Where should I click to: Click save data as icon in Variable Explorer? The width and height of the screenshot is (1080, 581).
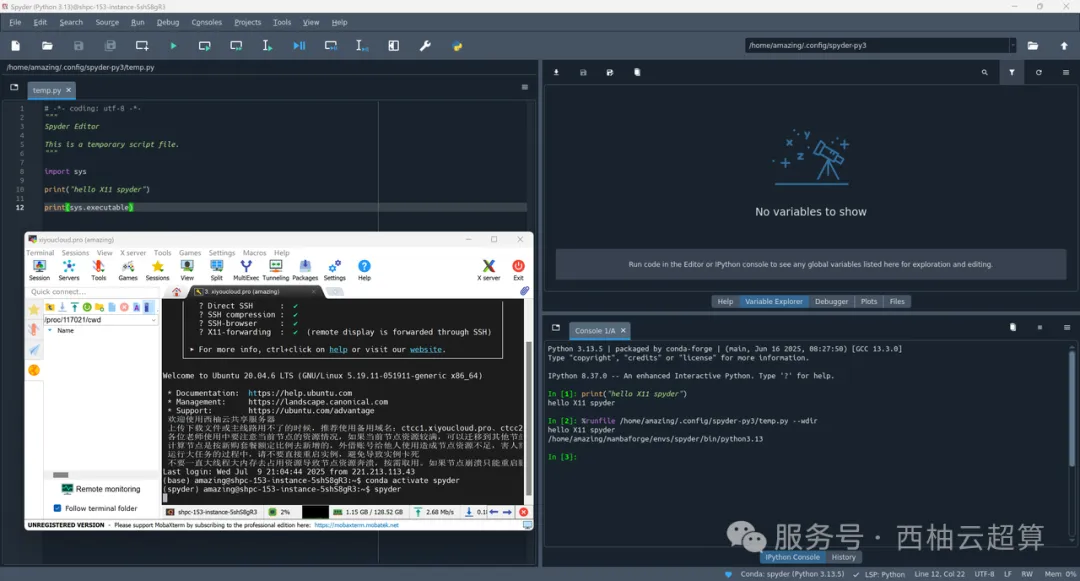pyautogui.click(x=610, y=72)
